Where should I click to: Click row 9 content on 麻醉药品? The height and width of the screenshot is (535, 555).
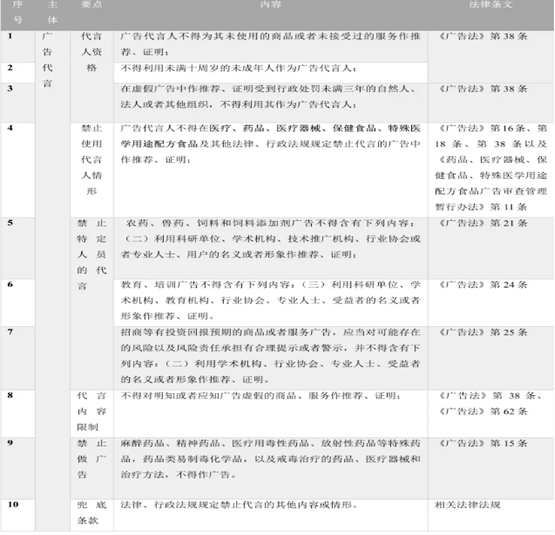pyautogui.click(x=270, y=459)
